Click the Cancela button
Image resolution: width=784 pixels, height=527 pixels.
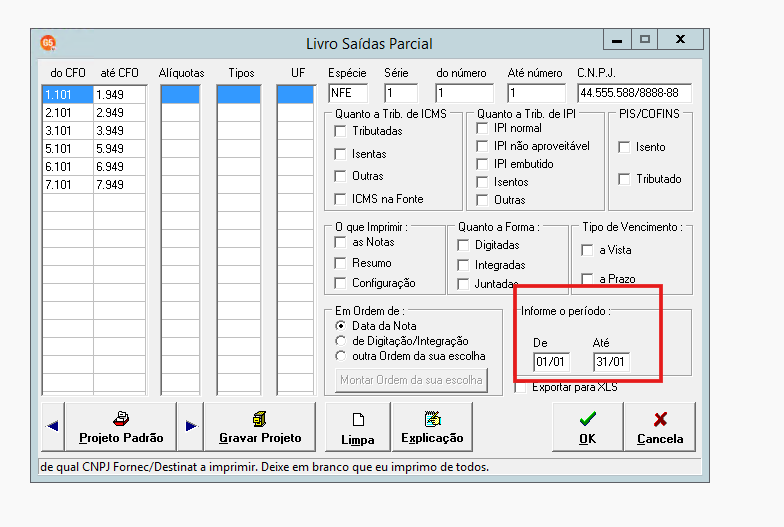coord(660,426)
